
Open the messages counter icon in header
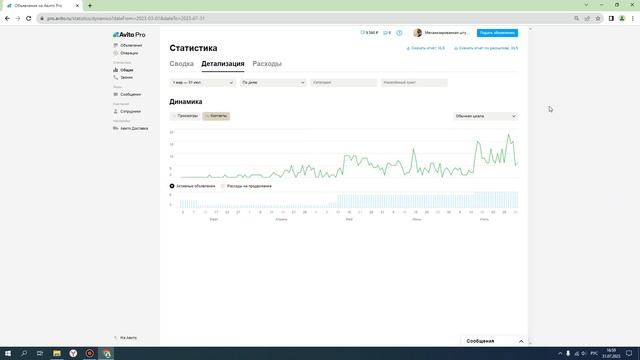click(387, 33)
